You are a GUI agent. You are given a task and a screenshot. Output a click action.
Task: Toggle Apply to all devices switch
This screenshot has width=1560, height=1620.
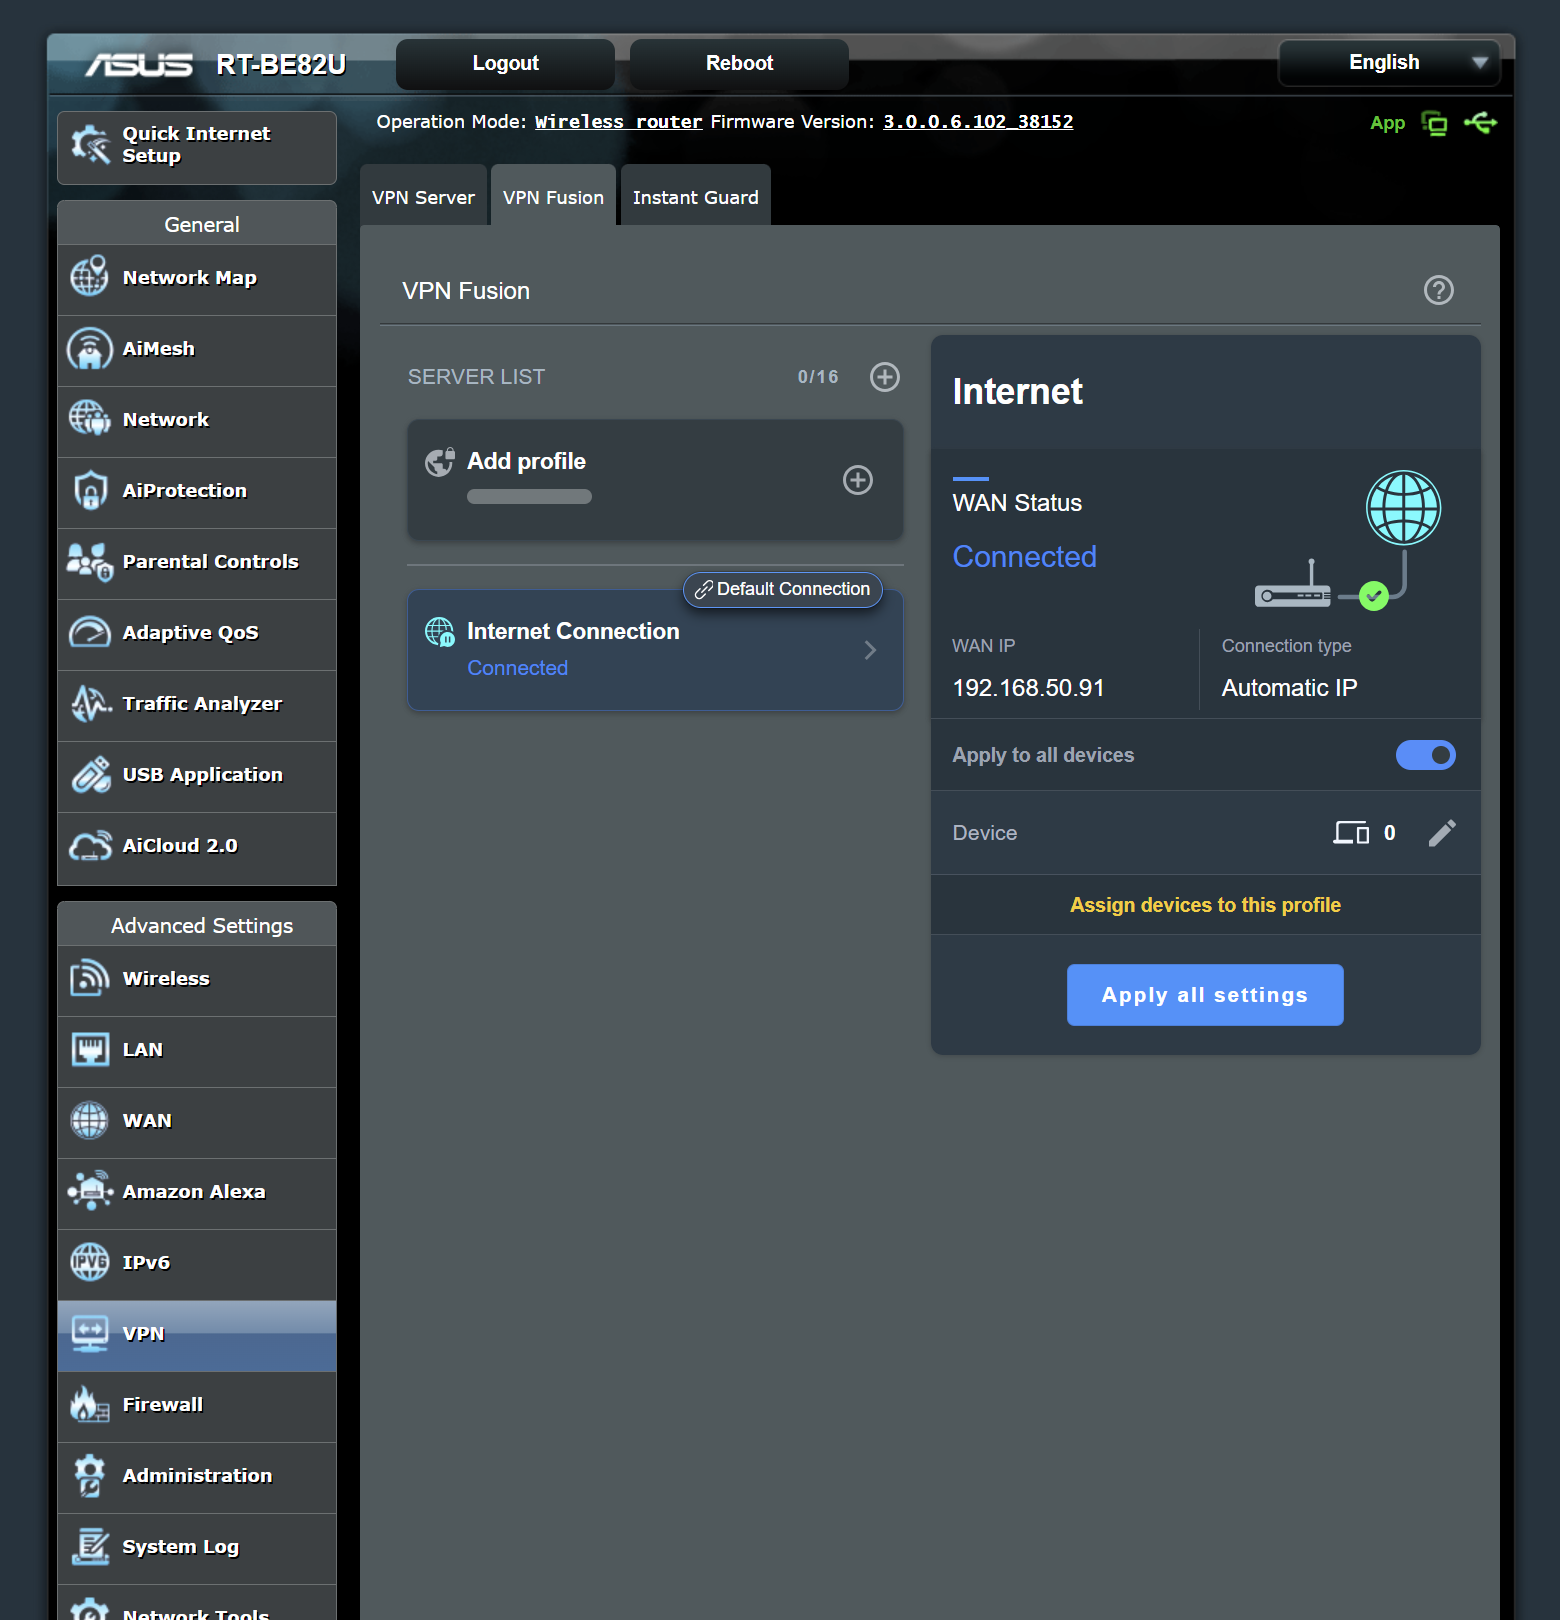(x=1426, y=755)
